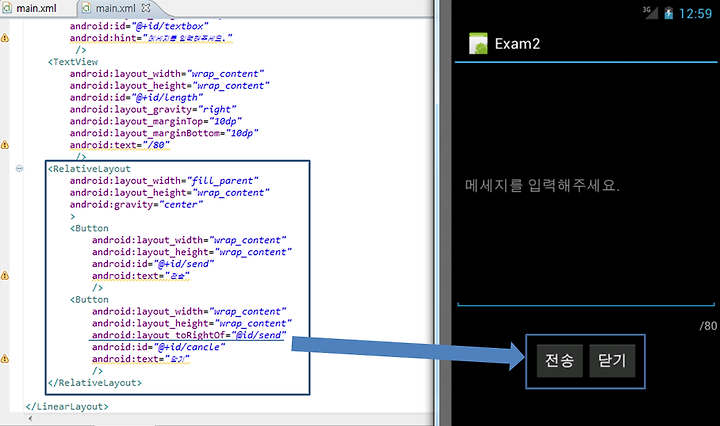This screenshot has height=426, width=720.
Task: Click the </RelativeLayout> closing tag line
Action: click(x=95, y=382)
